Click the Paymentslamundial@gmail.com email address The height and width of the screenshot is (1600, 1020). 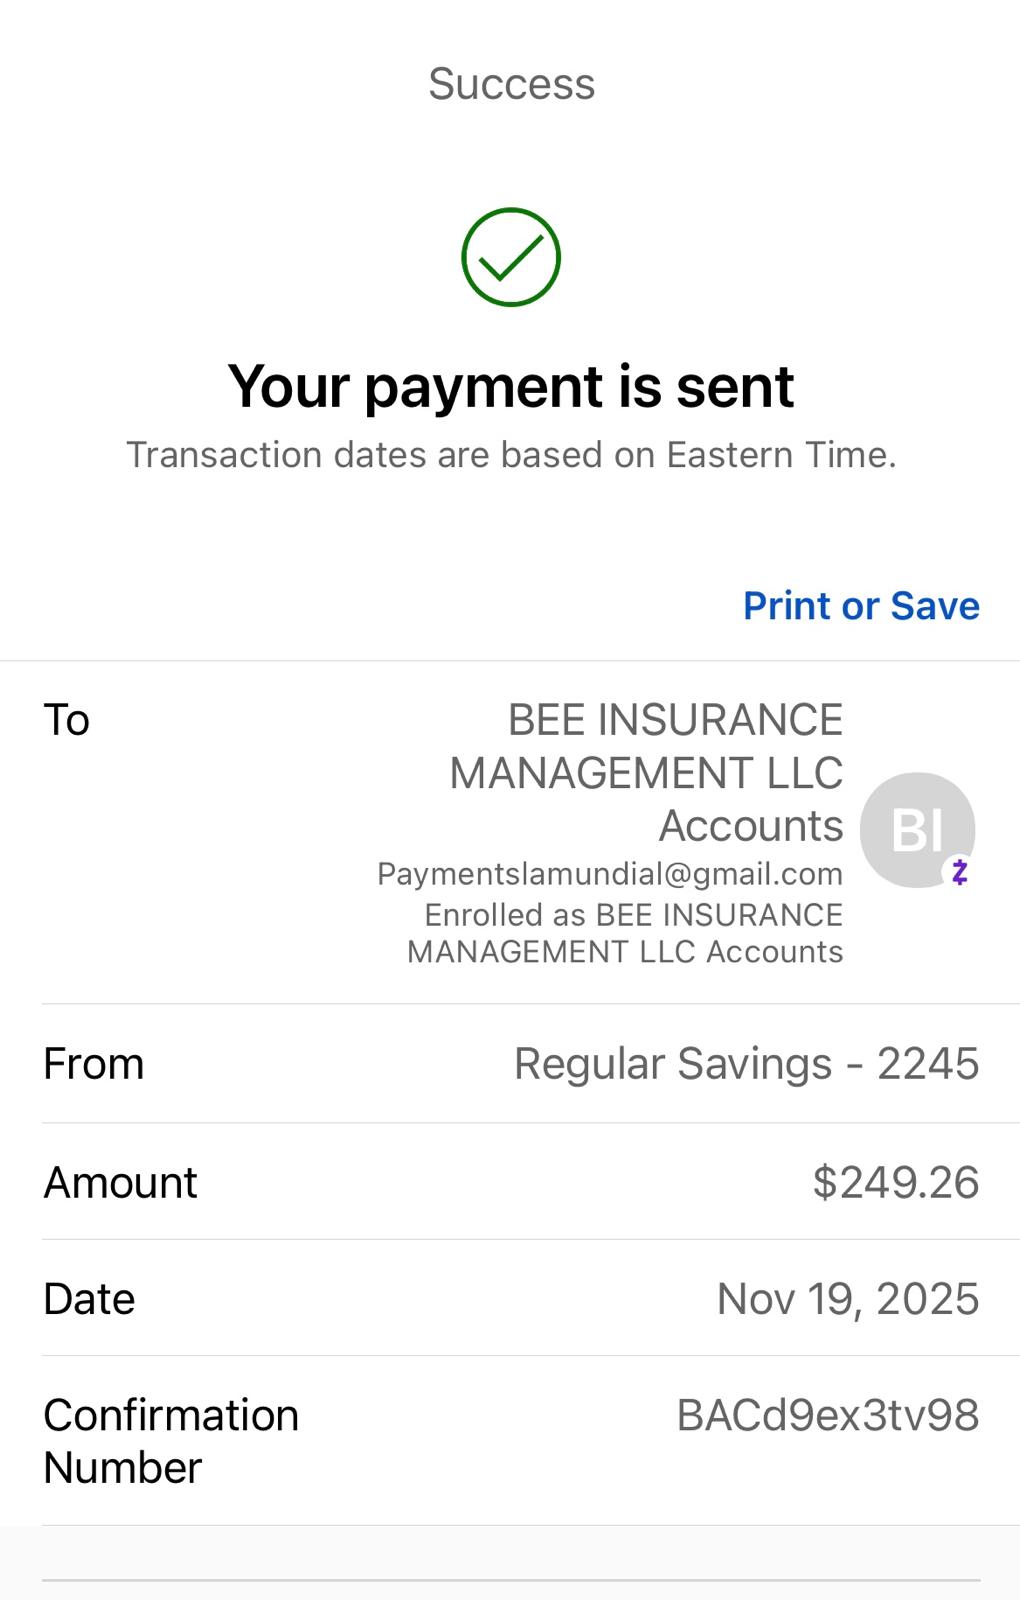coord(609,874)
